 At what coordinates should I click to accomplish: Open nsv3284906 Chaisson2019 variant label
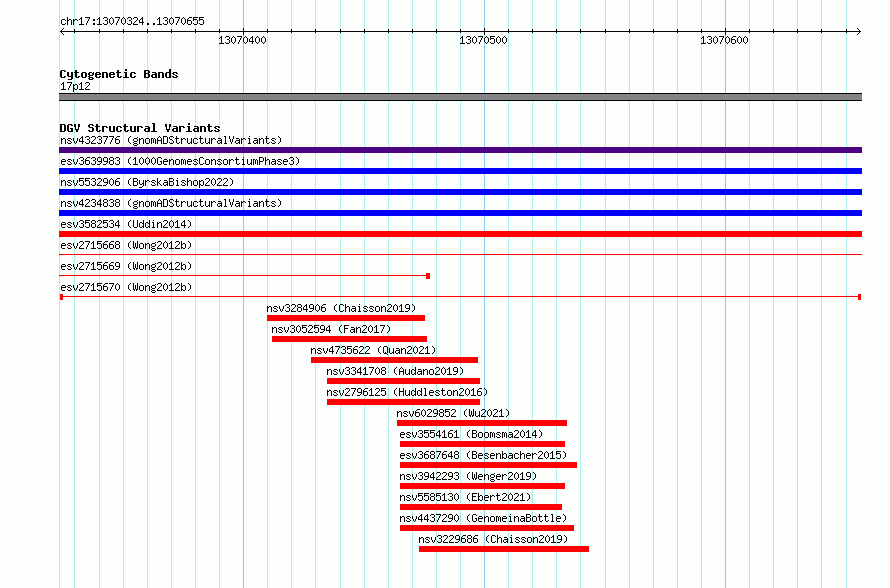[x=341, y=308]
